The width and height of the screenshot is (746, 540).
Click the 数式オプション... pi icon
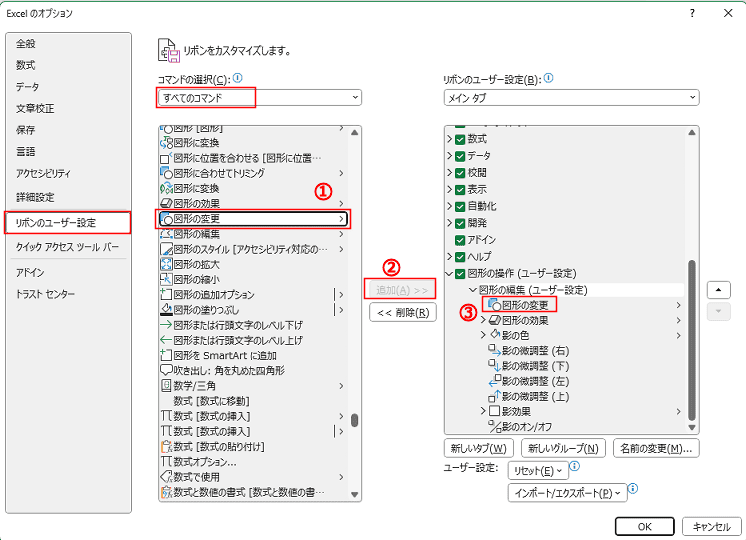[x=166, y=461]
